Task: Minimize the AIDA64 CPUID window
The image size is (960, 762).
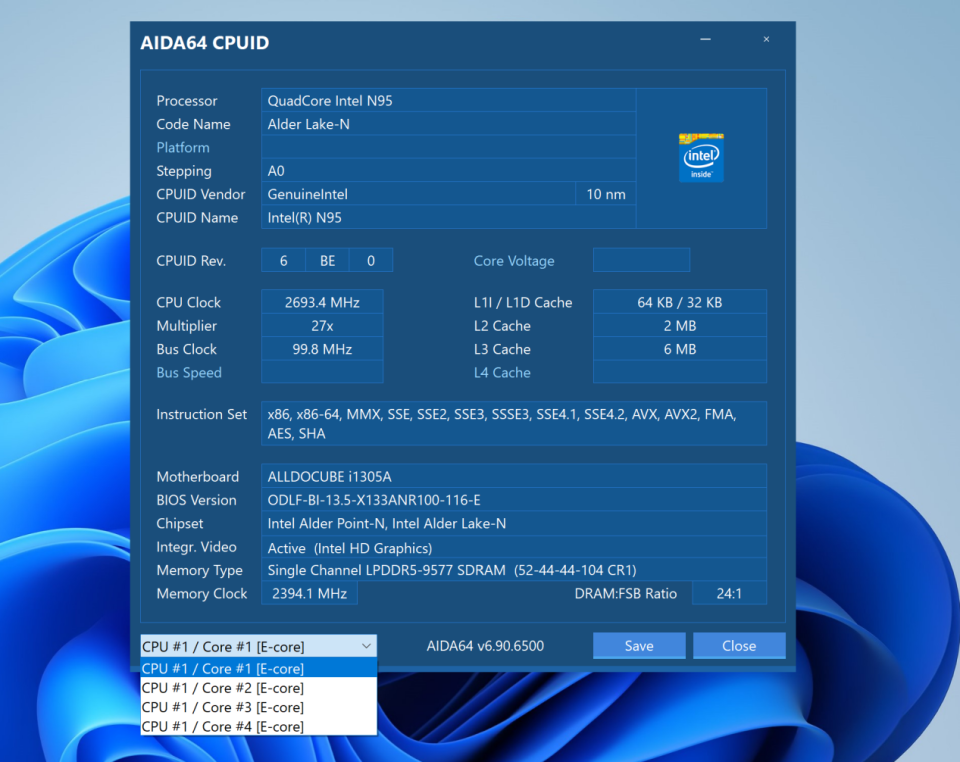Action: pos(705,39)
